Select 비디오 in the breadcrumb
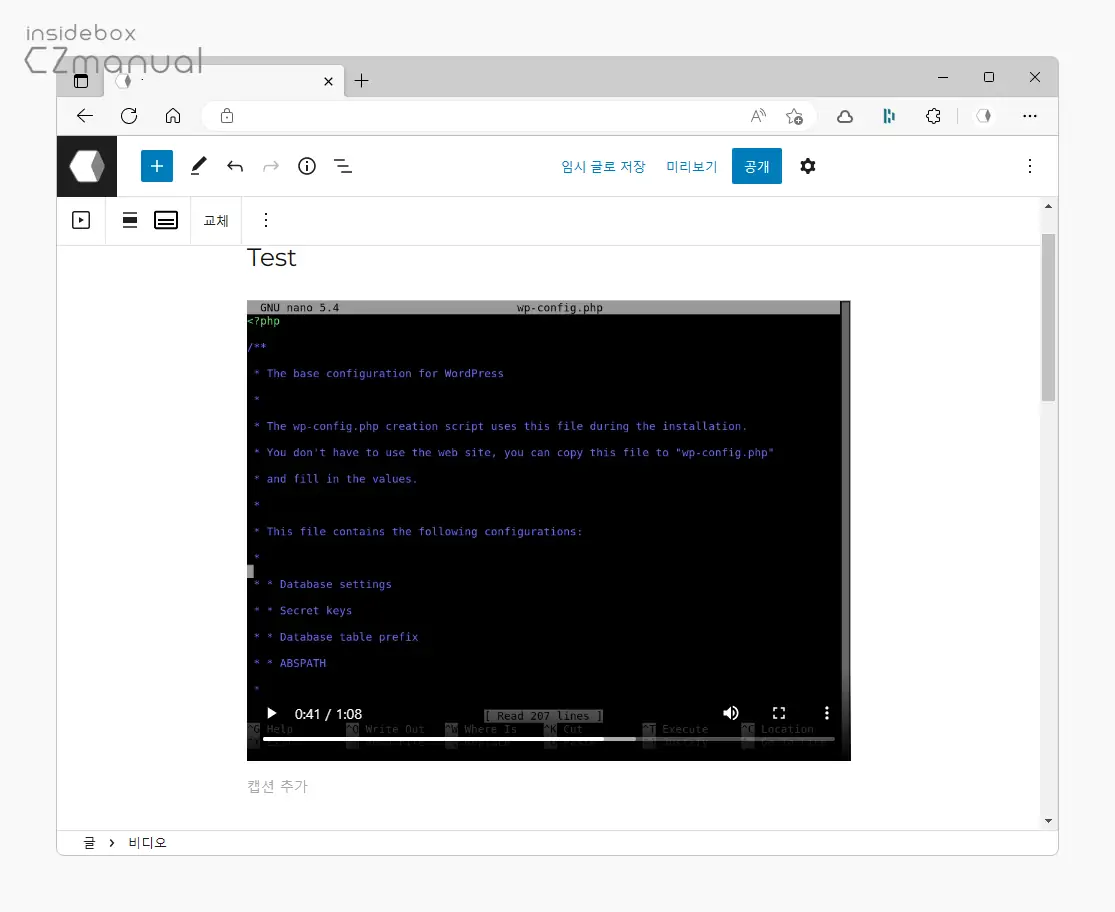This screenshot has width=1115, height=912. (147, 843)
